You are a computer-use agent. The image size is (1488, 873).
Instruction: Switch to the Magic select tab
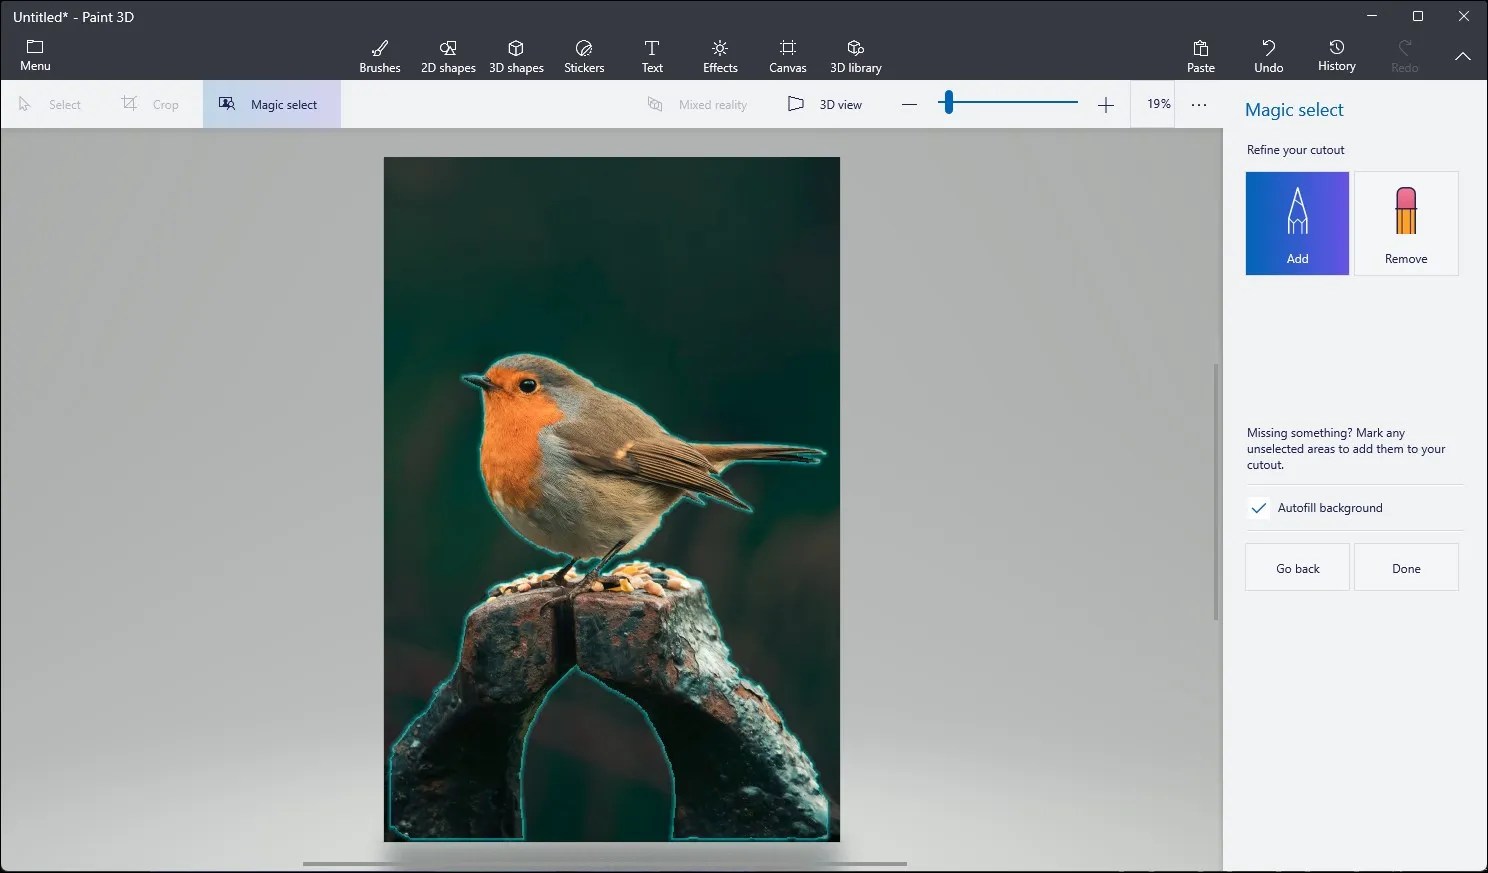(x=271, y=103)
